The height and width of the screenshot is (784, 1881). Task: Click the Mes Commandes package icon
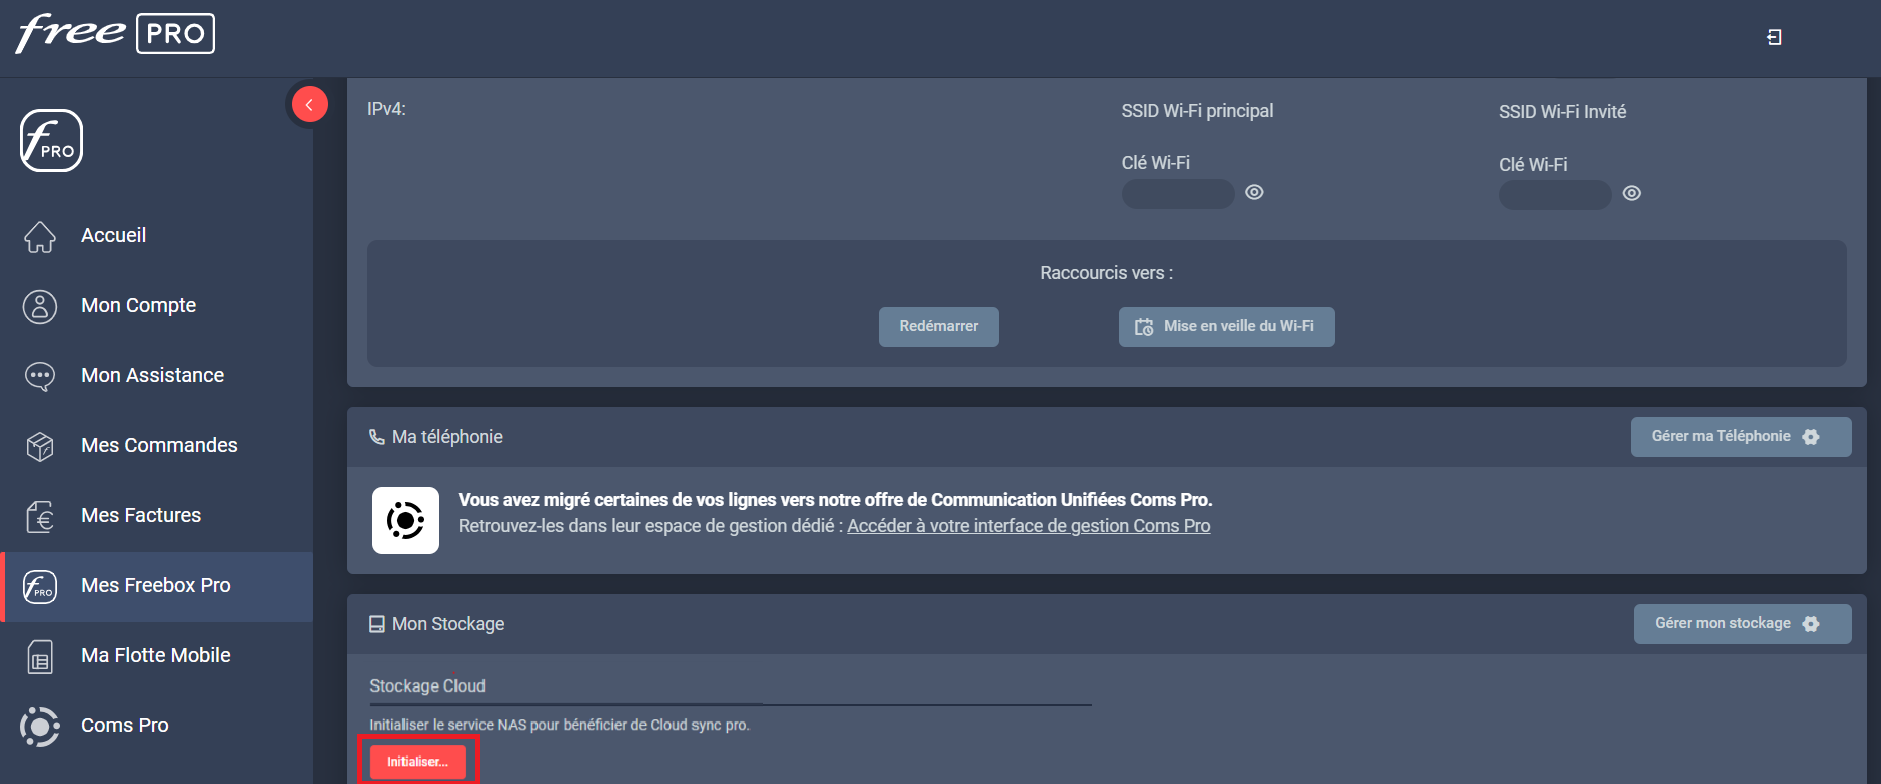pos(40,446)
